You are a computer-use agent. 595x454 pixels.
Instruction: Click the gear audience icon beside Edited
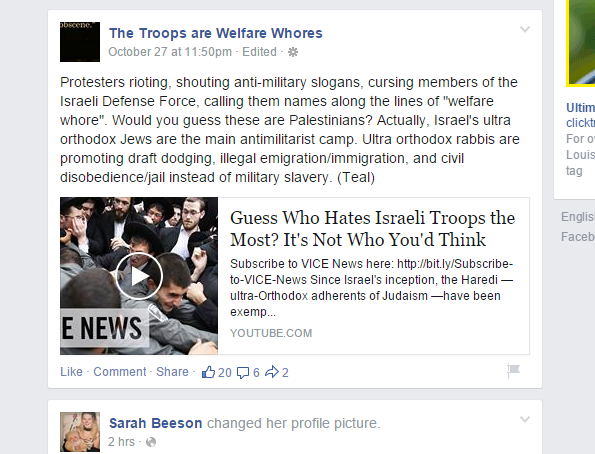point(293,52)
